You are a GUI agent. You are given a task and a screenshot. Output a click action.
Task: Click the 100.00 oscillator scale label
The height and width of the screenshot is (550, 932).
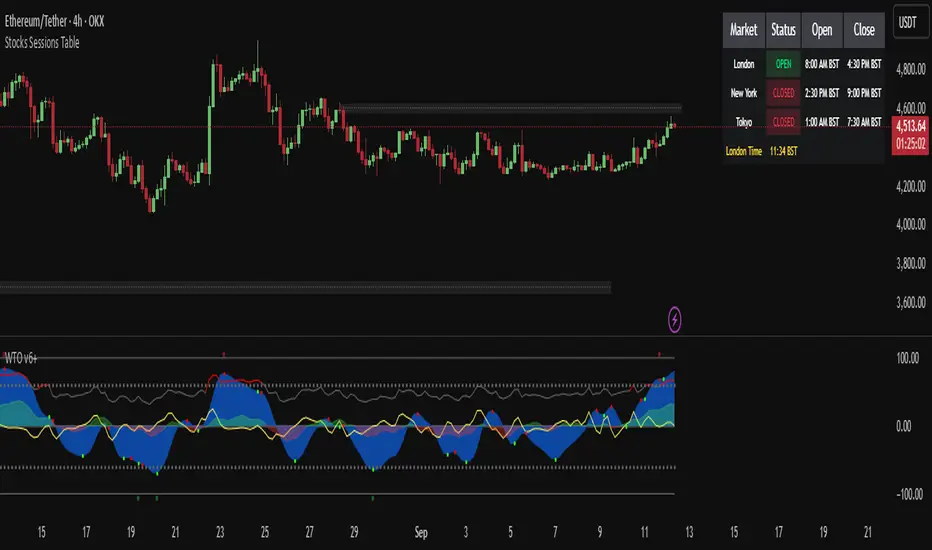point(908,358)
